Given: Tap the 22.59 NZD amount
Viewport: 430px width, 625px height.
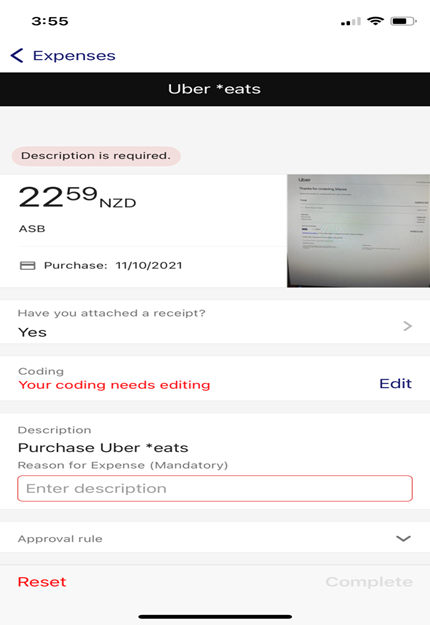Looking at the screenshot, I should 77,197.
